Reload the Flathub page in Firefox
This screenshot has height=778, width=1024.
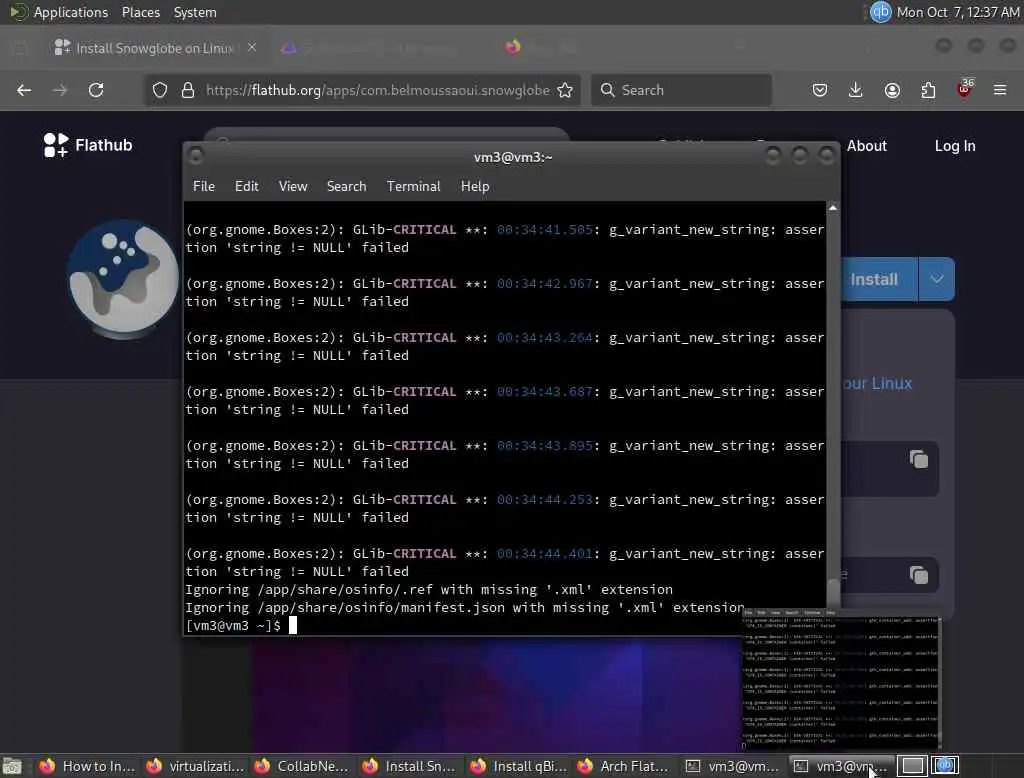pyautogui.click(x=96, y=90)
